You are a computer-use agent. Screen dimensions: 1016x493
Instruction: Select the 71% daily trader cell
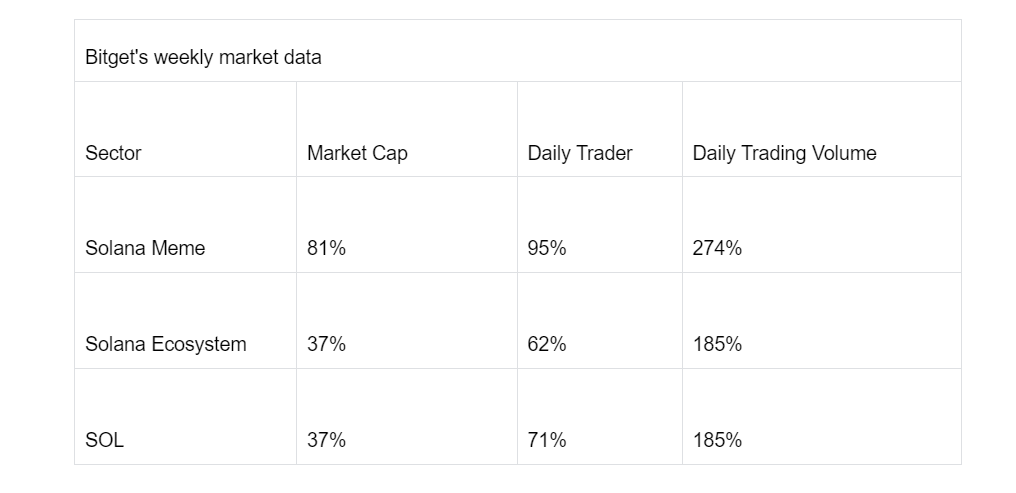pyautogui.click(x=547, y=440)
